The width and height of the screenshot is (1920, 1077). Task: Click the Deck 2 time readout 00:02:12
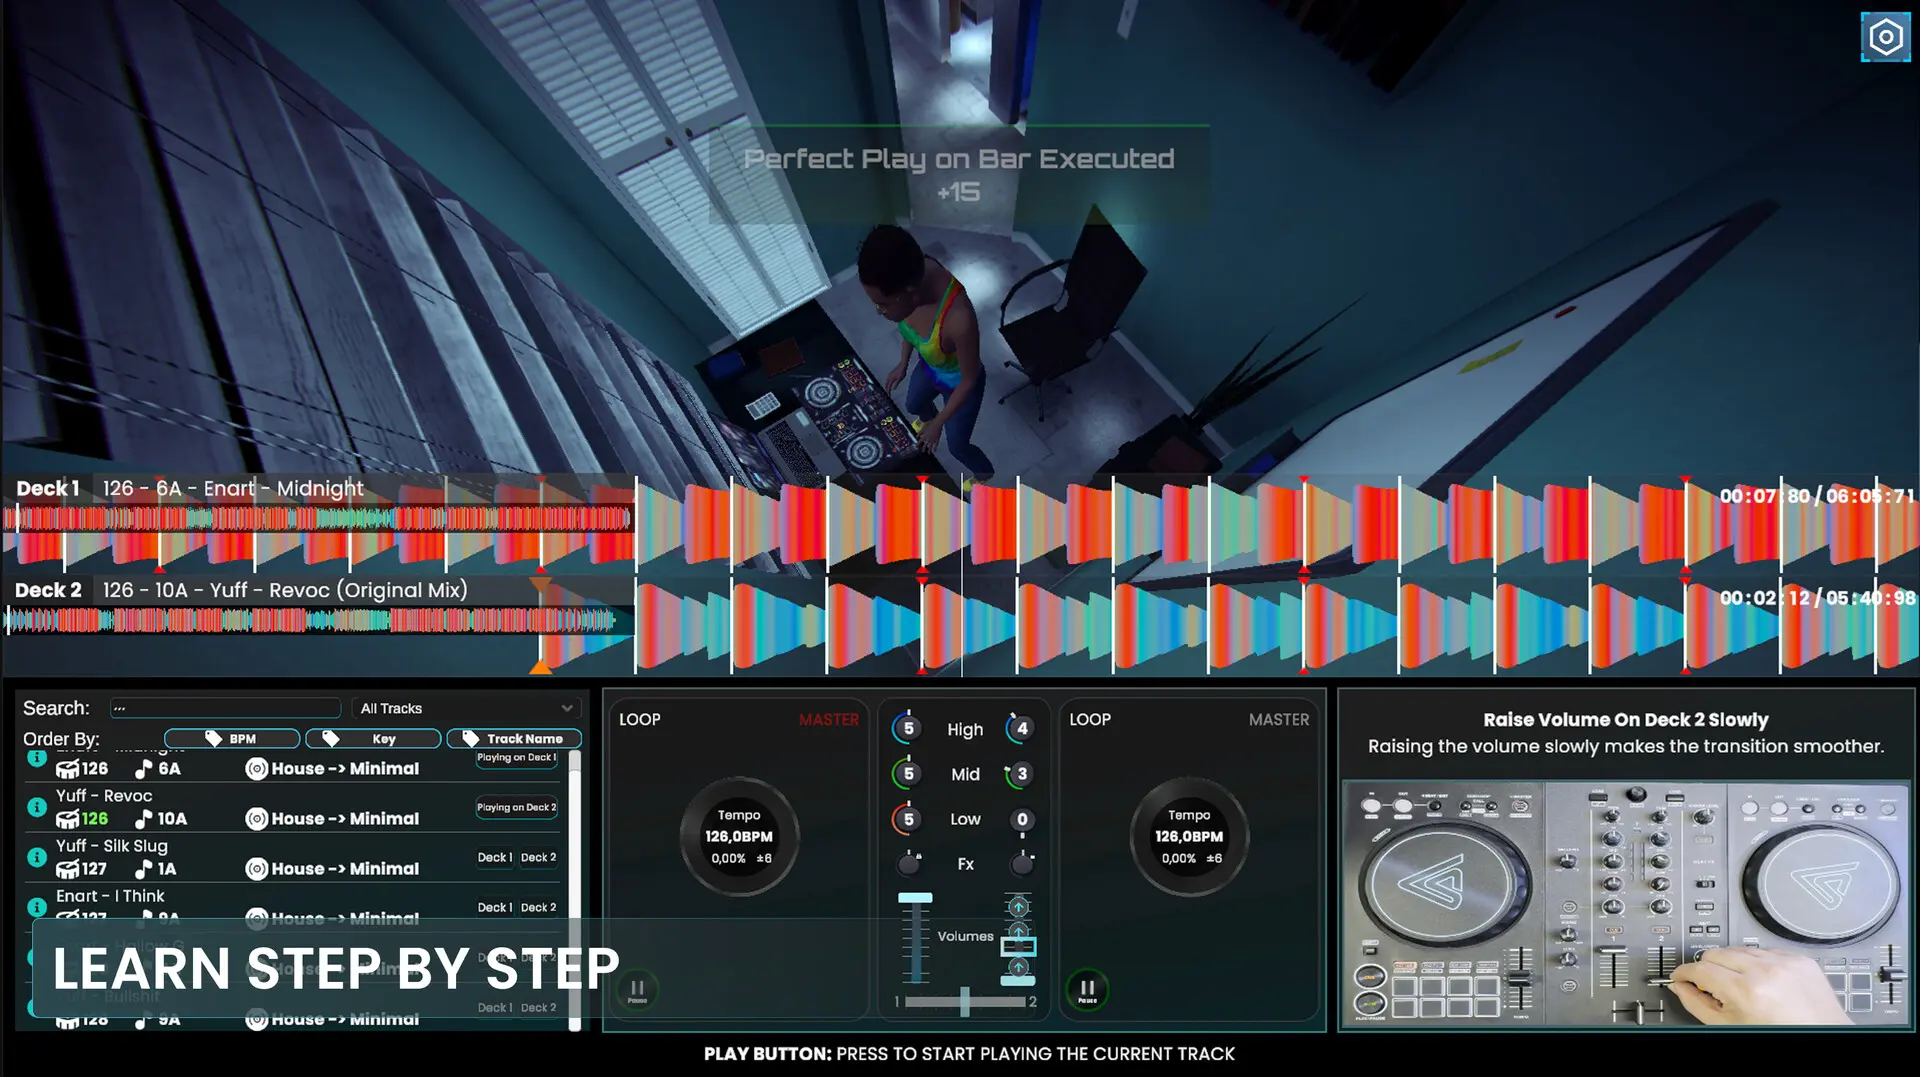point(1765,598)
